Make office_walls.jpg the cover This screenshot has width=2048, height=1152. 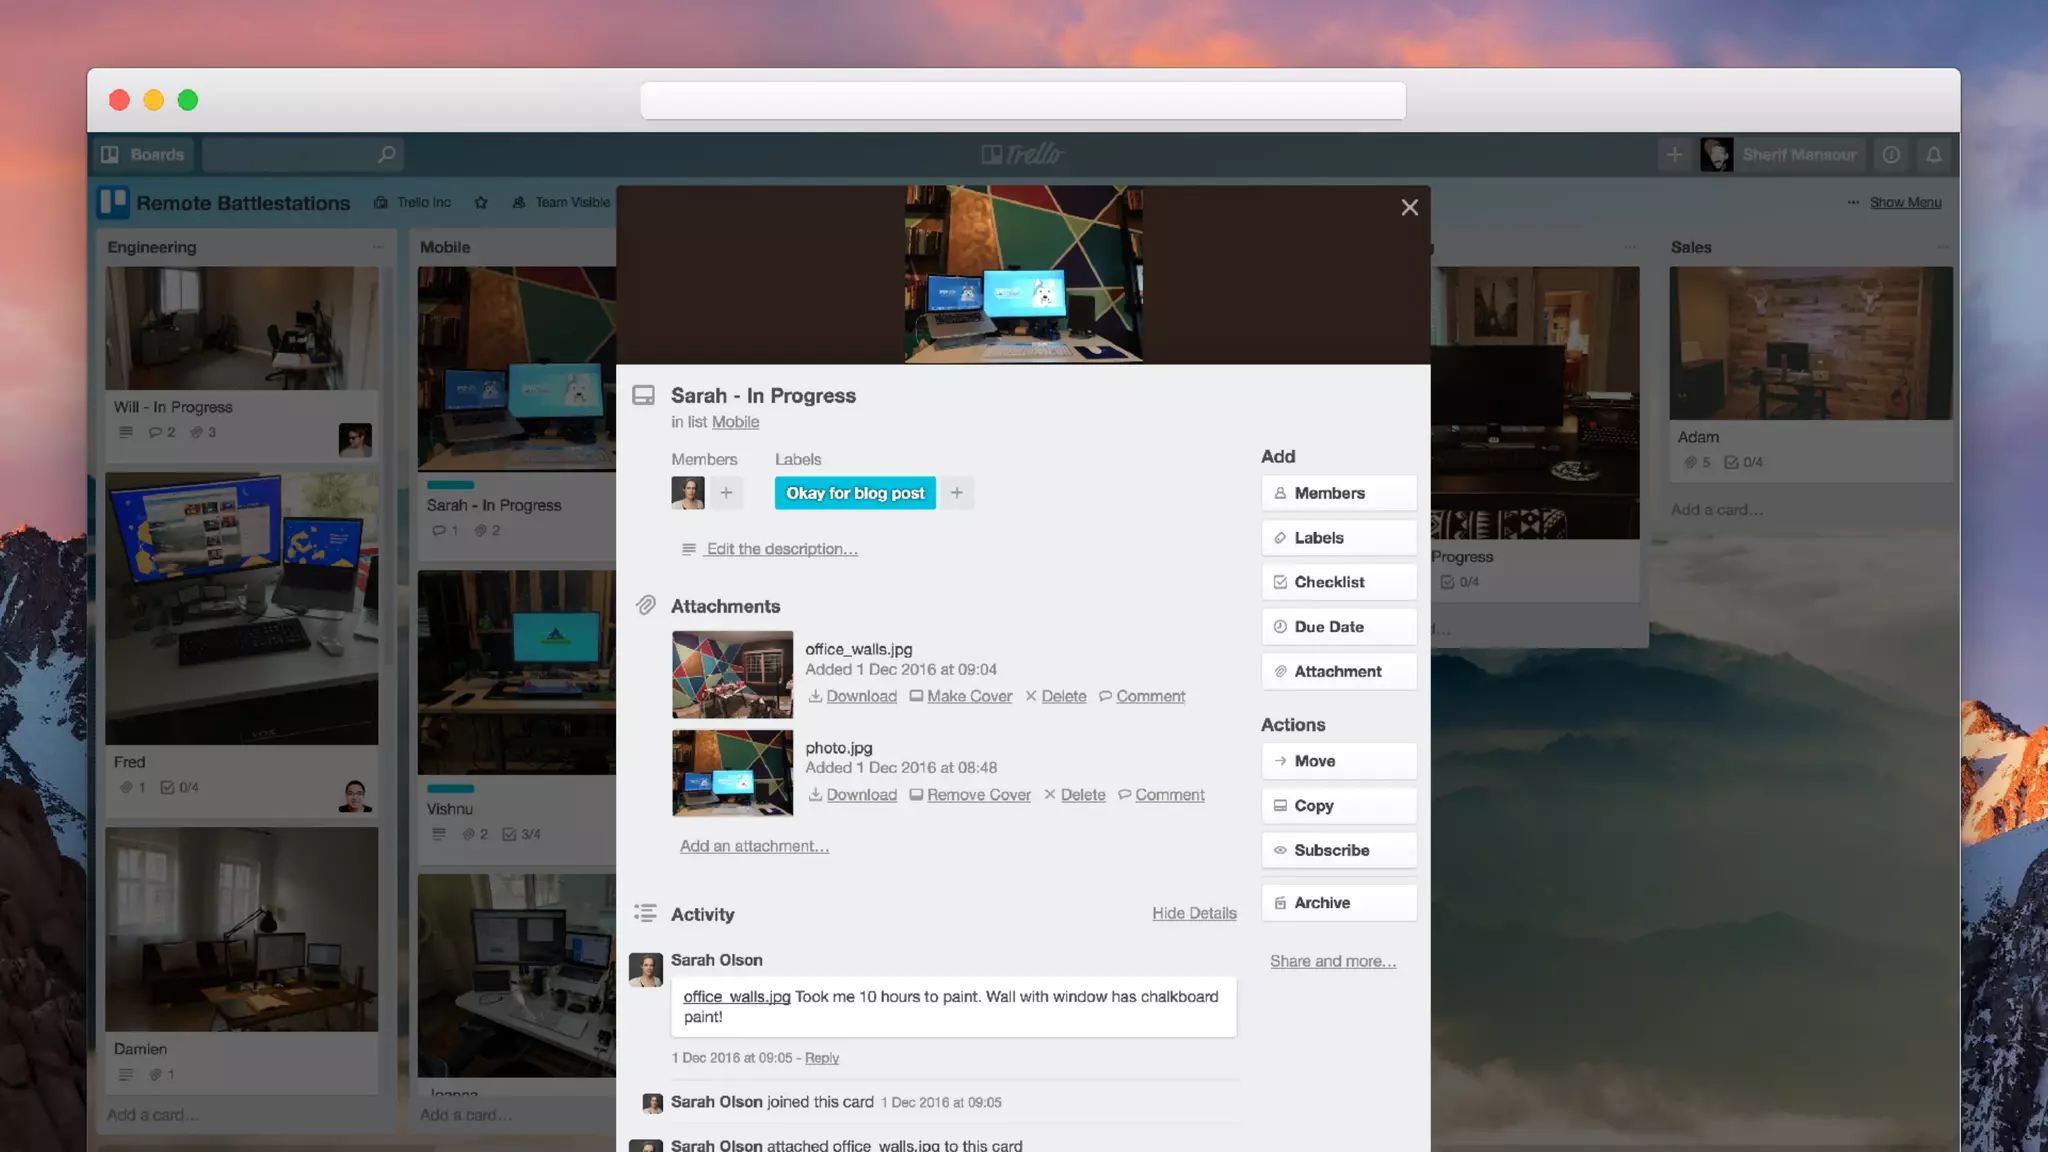point(968,696)
